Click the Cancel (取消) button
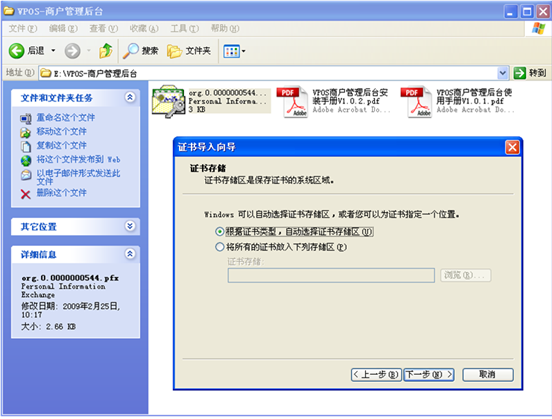Image resolution: width=552 pixels, height=419 pixels. pyautogui.click(x=488, y=375)
